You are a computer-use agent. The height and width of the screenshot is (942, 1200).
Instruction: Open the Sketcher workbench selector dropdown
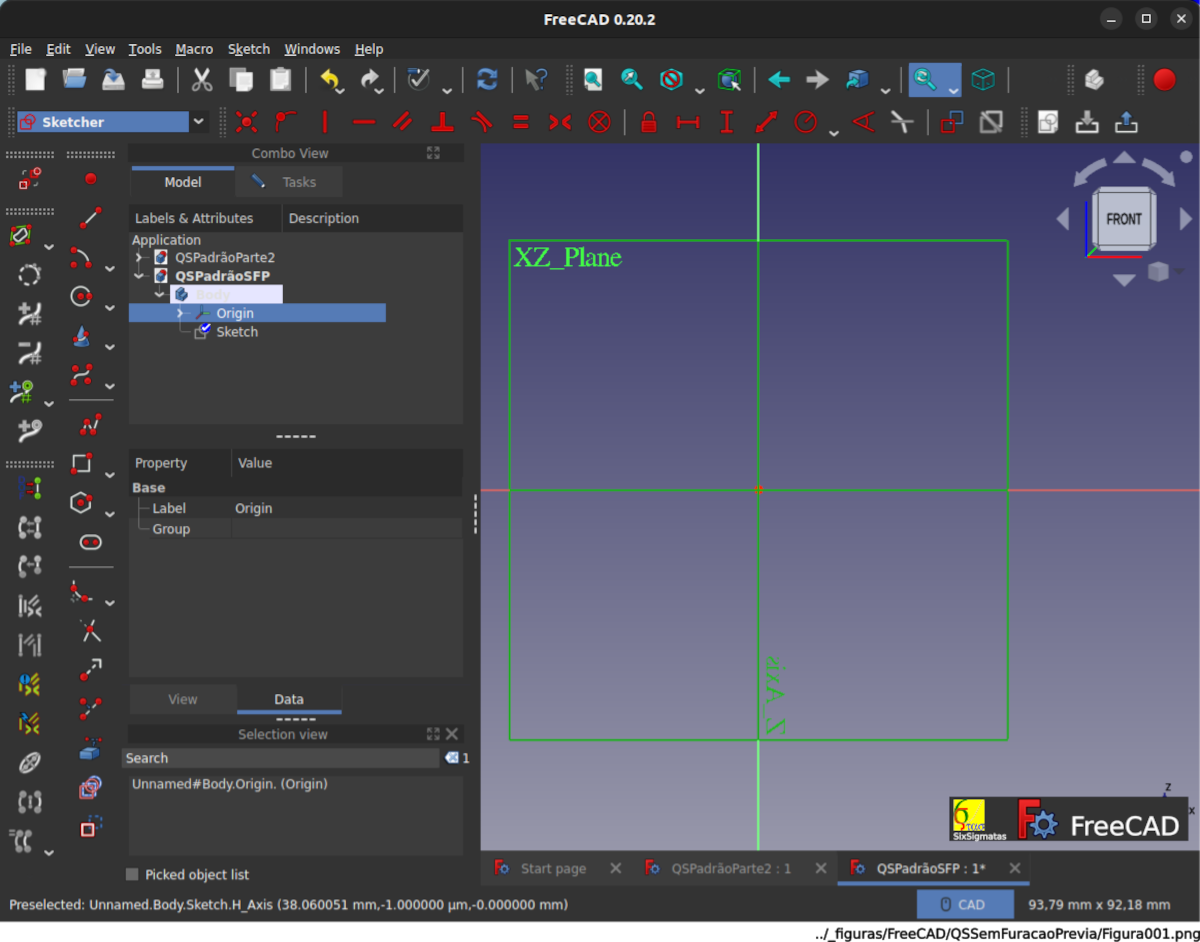113,122
